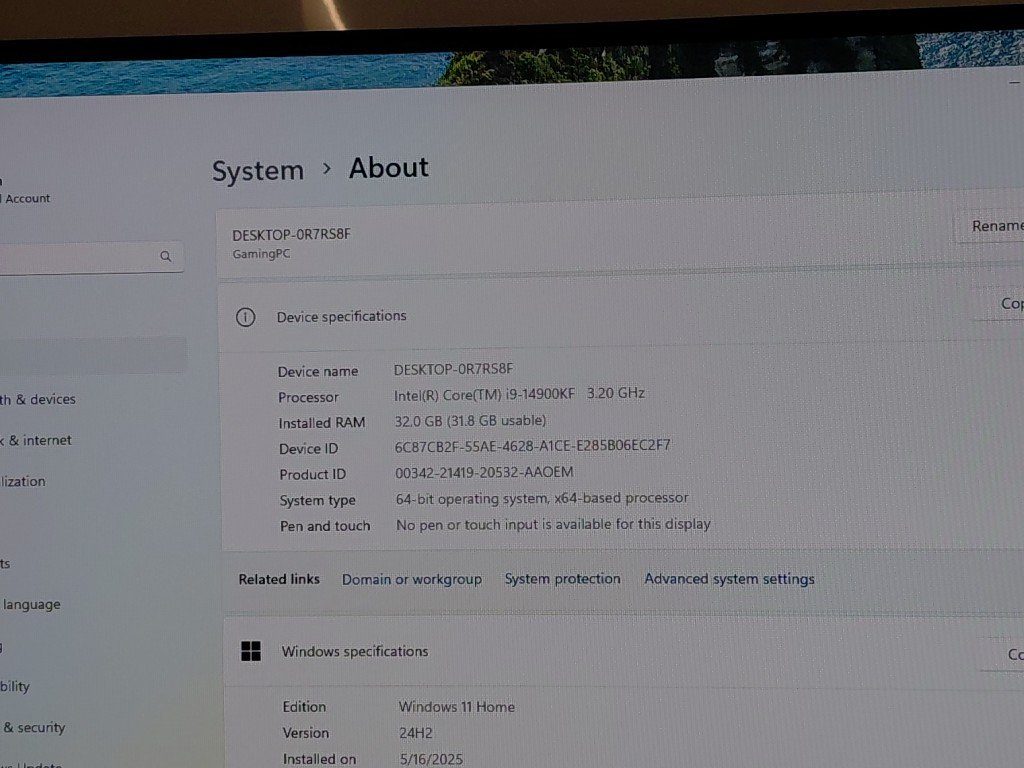Viewport: 1024px width, 768px height.
Task: Select Bluetooth & devices in the sidebar
Action: click(38, 399)
